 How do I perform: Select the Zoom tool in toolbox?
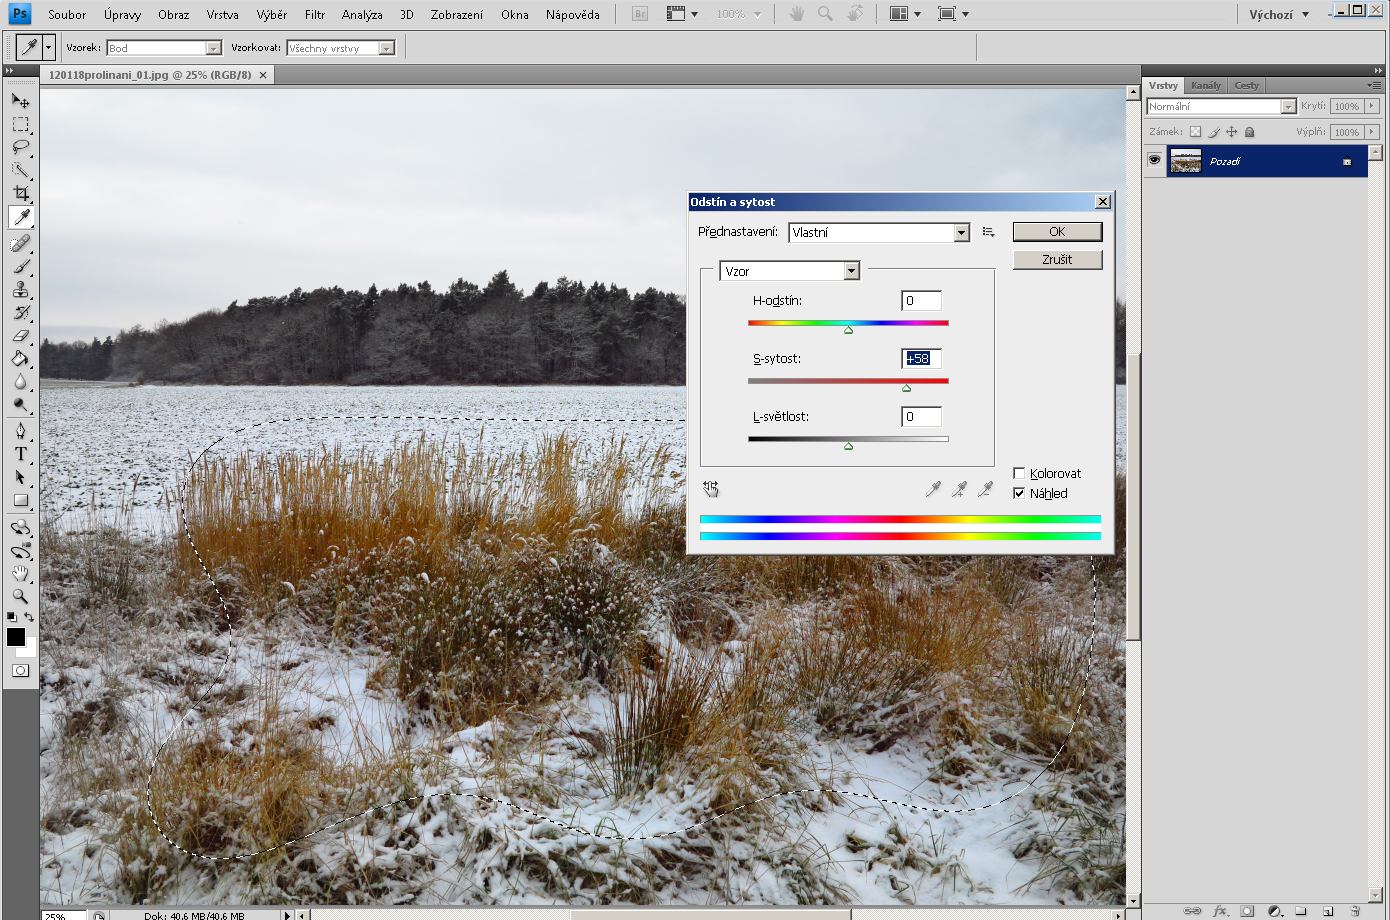click(x=20, y=596)
